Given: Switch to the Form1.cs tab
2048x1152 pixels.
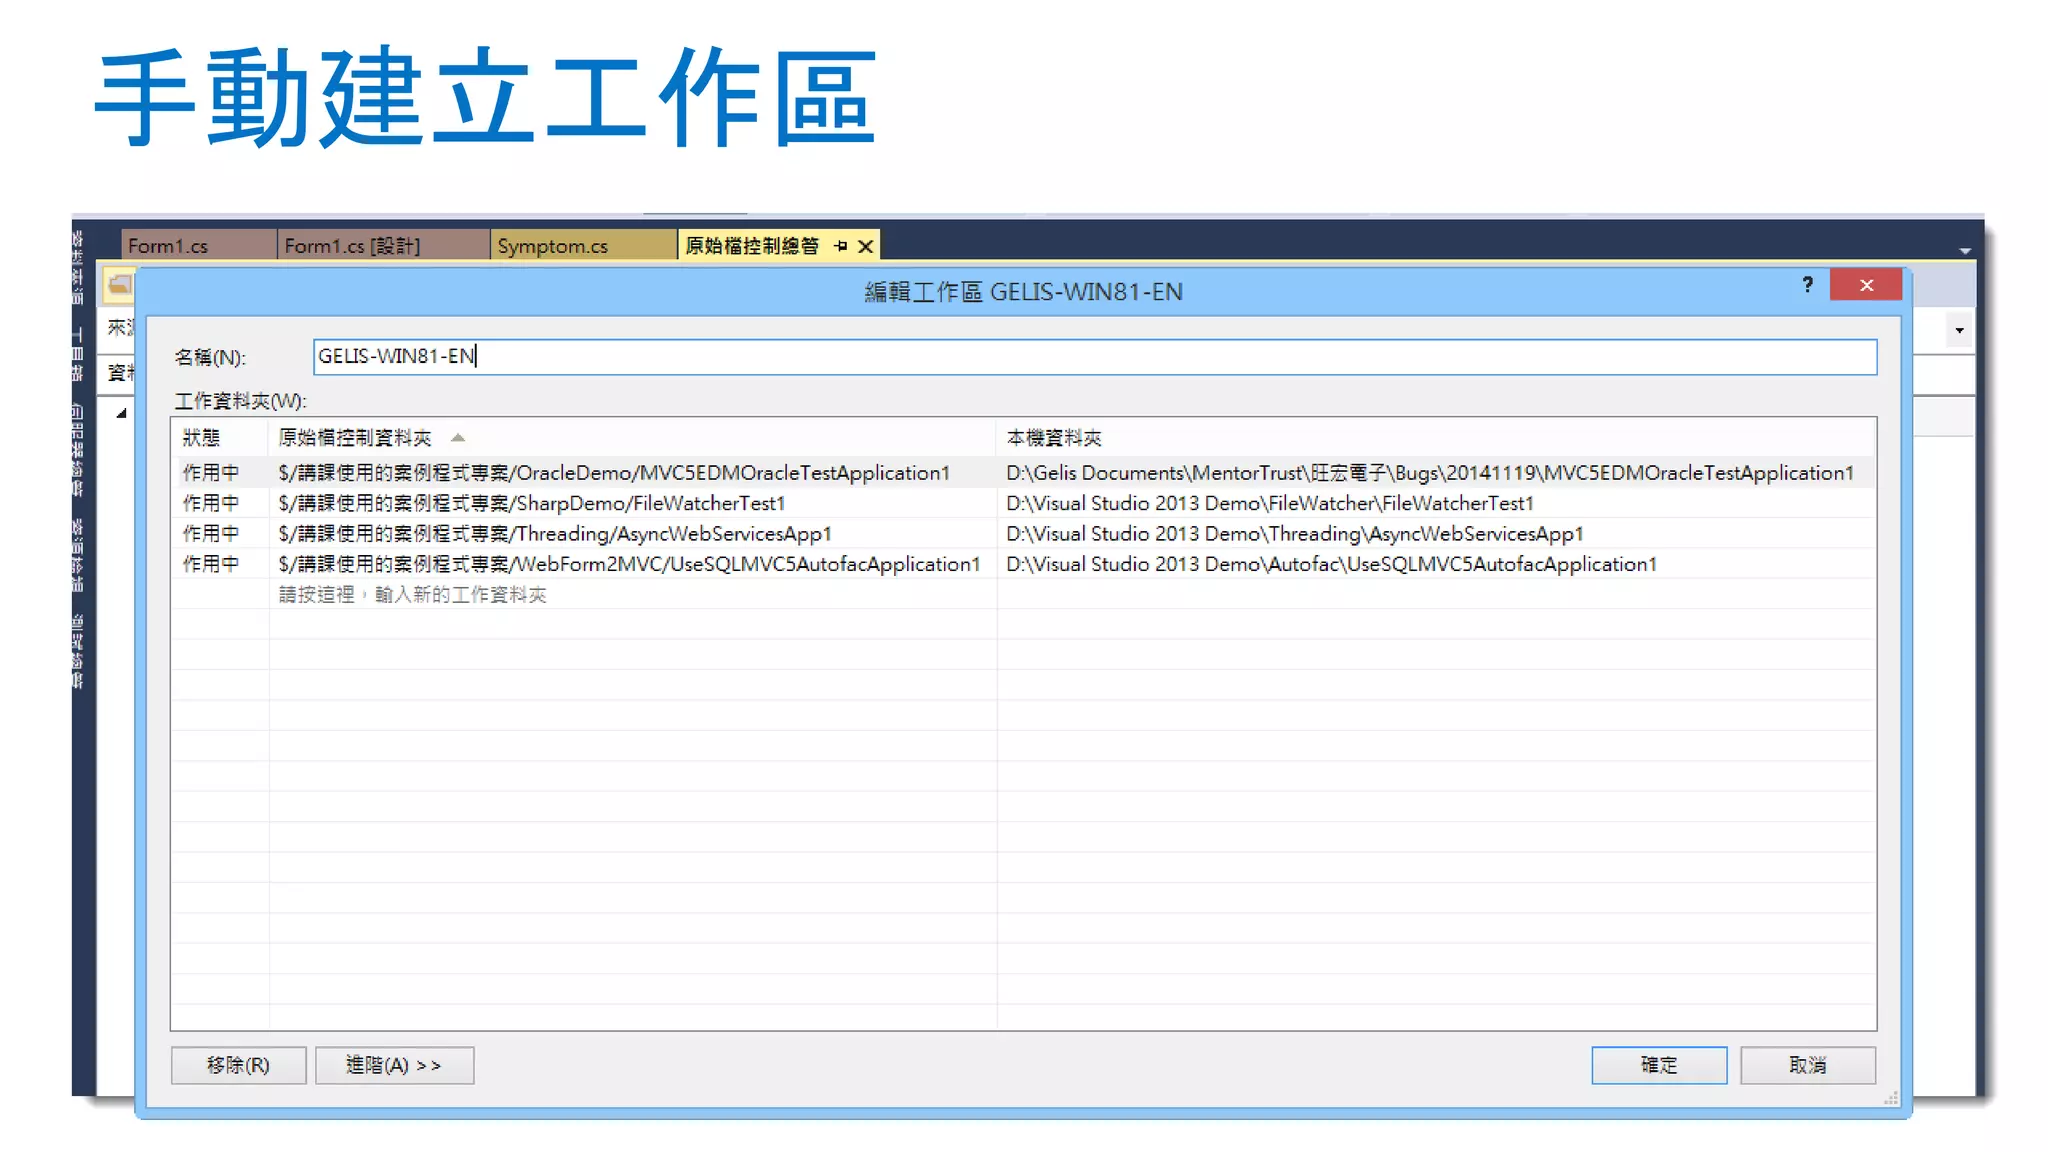Looking at the screenshot, I should click(168, 246).
